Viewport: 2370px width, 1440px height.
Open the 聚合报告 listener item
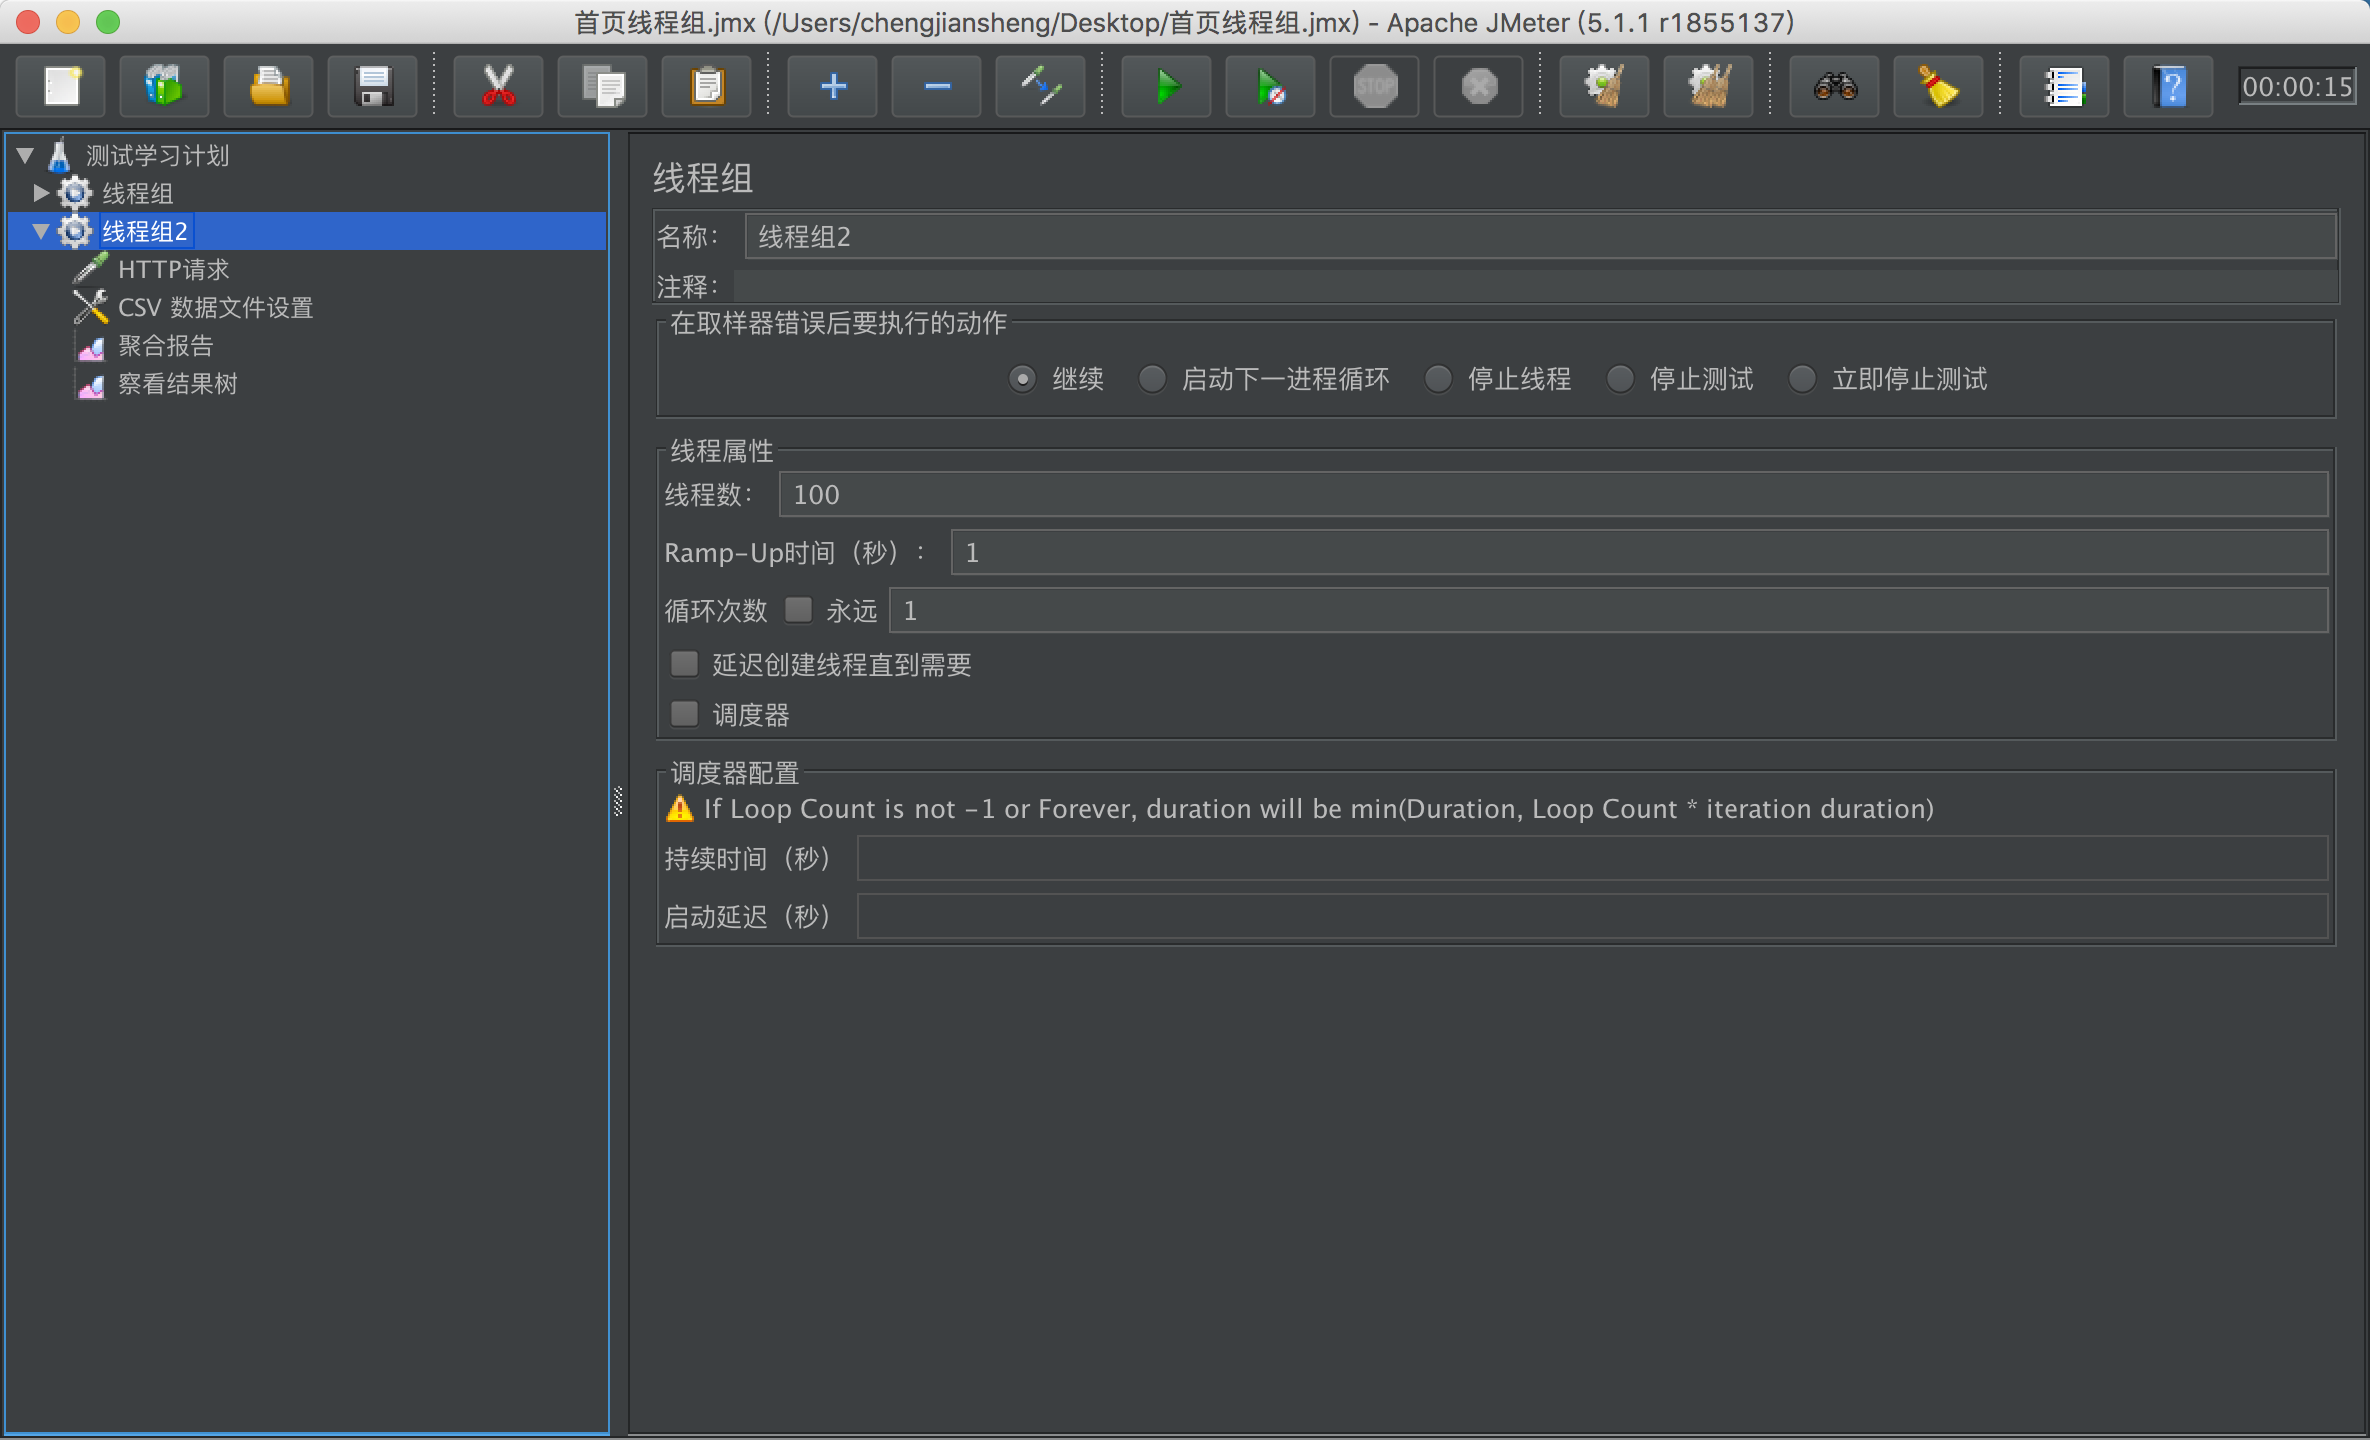click(x=165, y=346)
